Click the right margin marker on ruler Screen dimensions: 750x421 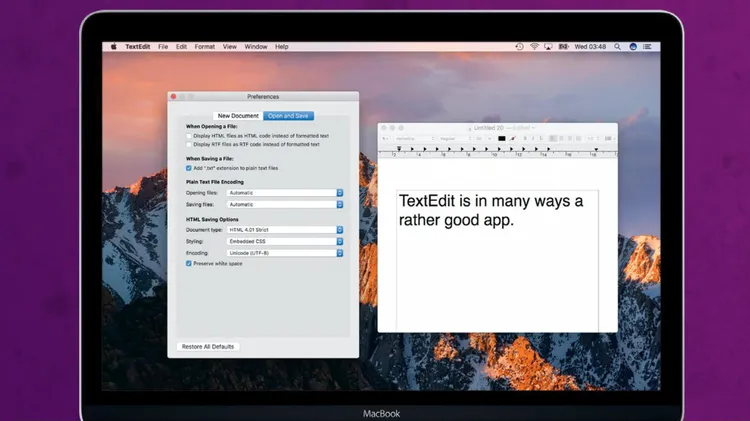pyautogui.click(x=596, y=150)
